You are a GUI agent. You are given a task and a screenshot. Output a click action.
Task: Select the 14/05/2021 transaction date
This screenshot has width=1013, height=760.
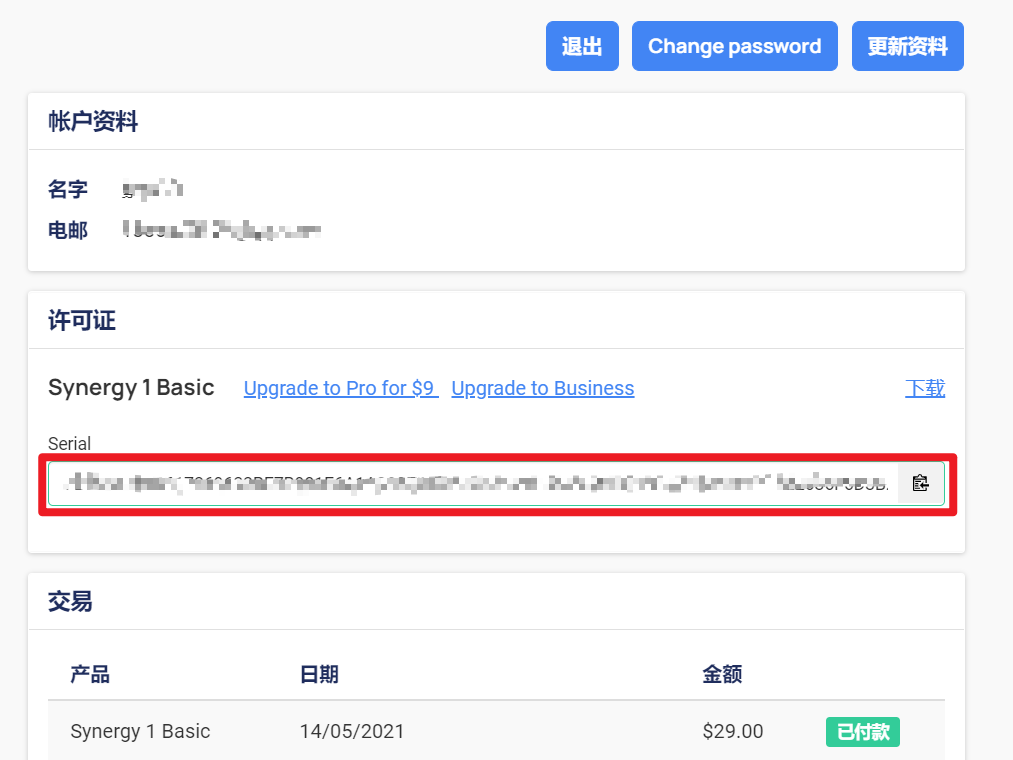point(352,731)
